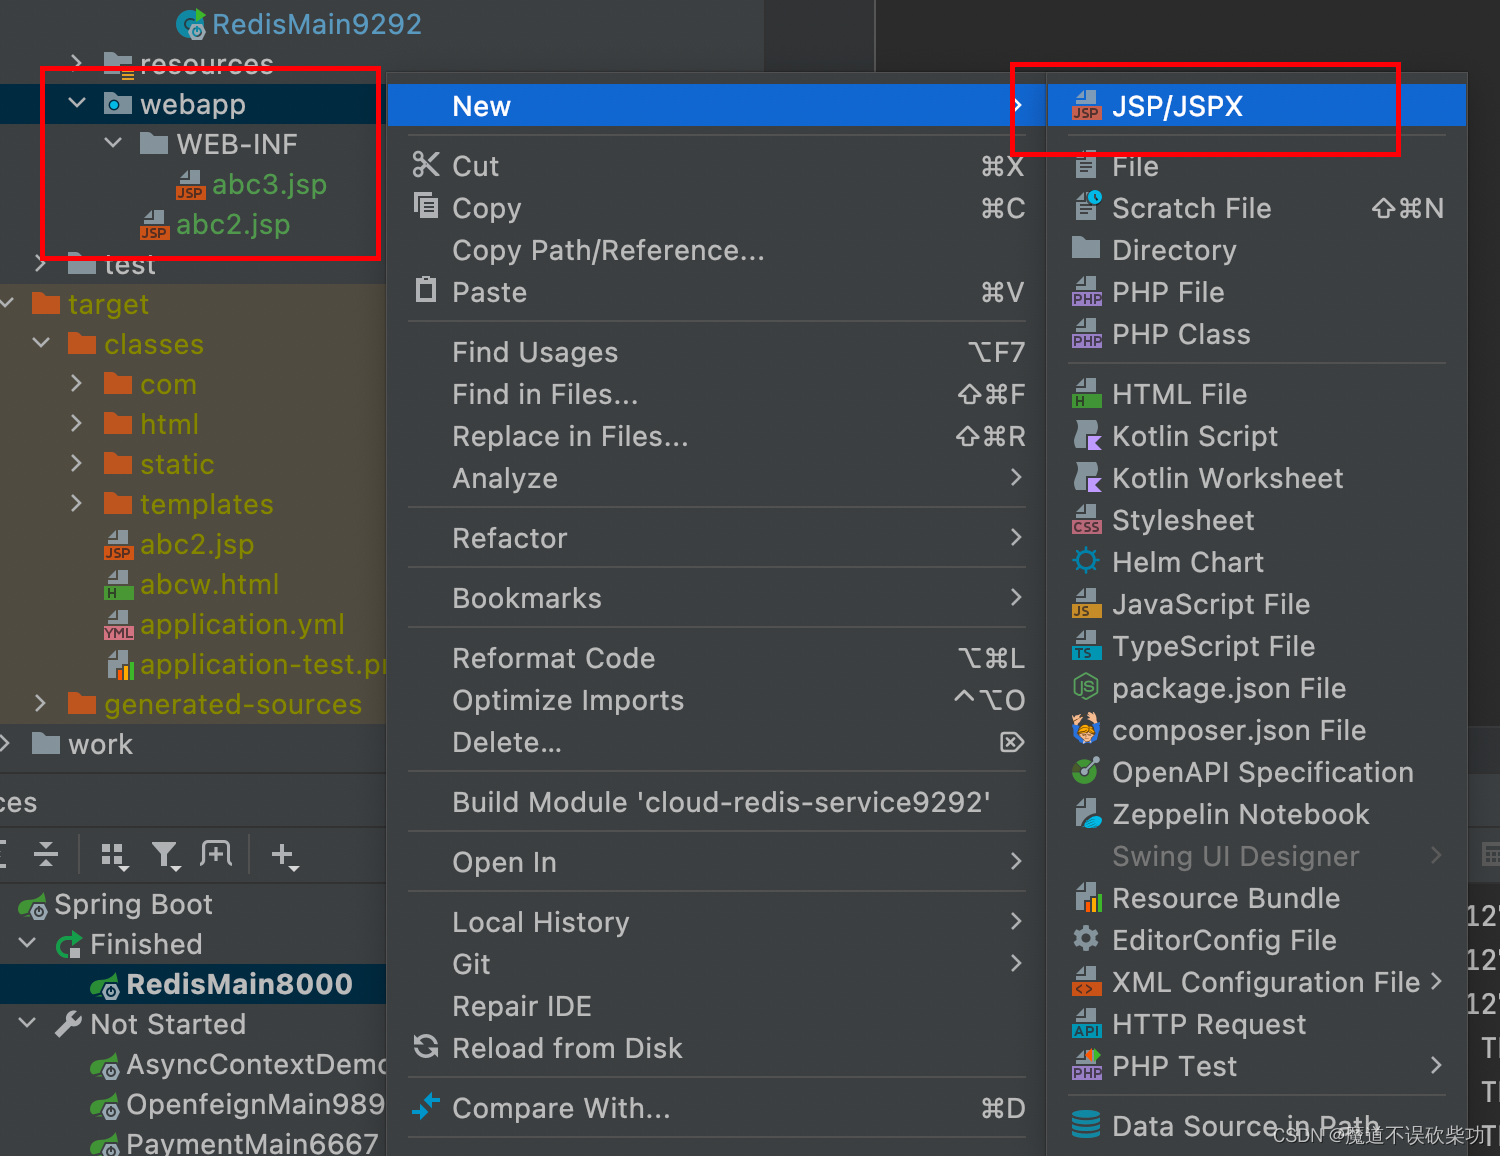The image size is (1500, 1156).
Task: Click the clipboard icon next to Paste
Action: (426, 291)
